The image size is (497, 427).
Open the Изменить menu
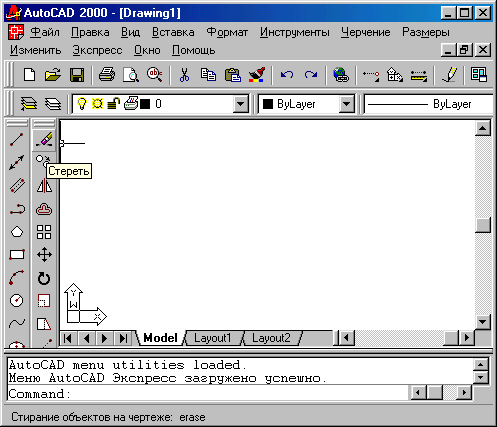[35, 50]
